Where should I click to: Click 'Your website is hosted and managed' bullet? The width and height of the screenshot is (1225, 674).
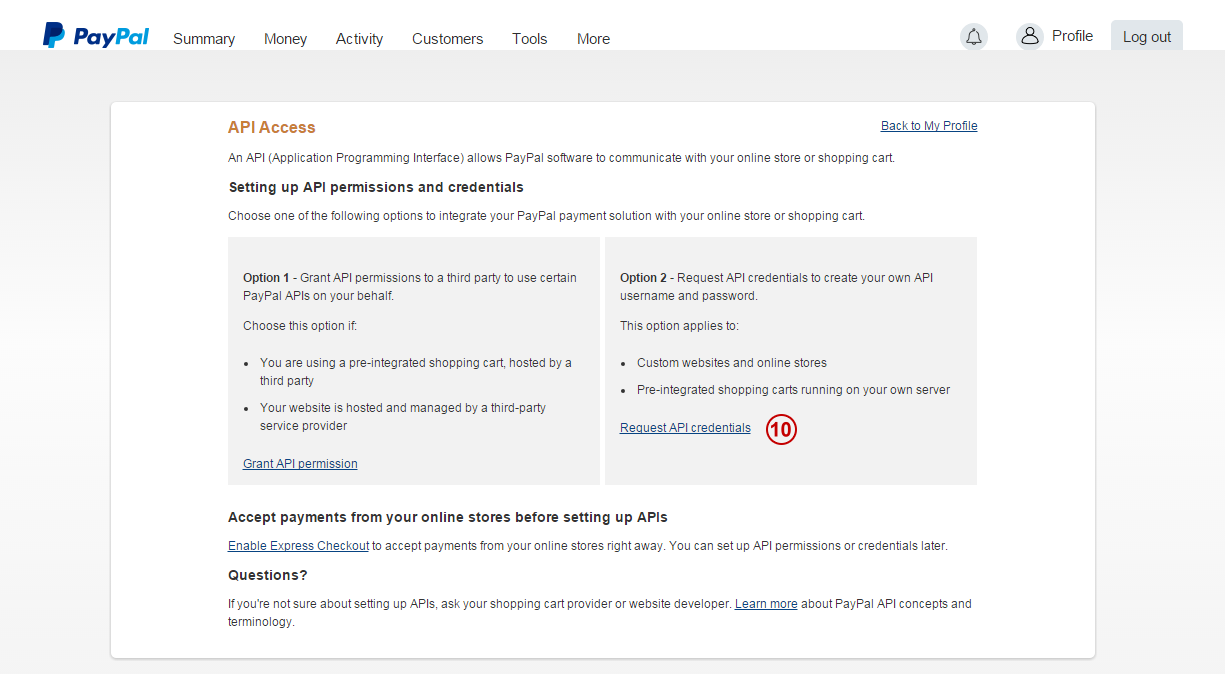pos(403,417)
